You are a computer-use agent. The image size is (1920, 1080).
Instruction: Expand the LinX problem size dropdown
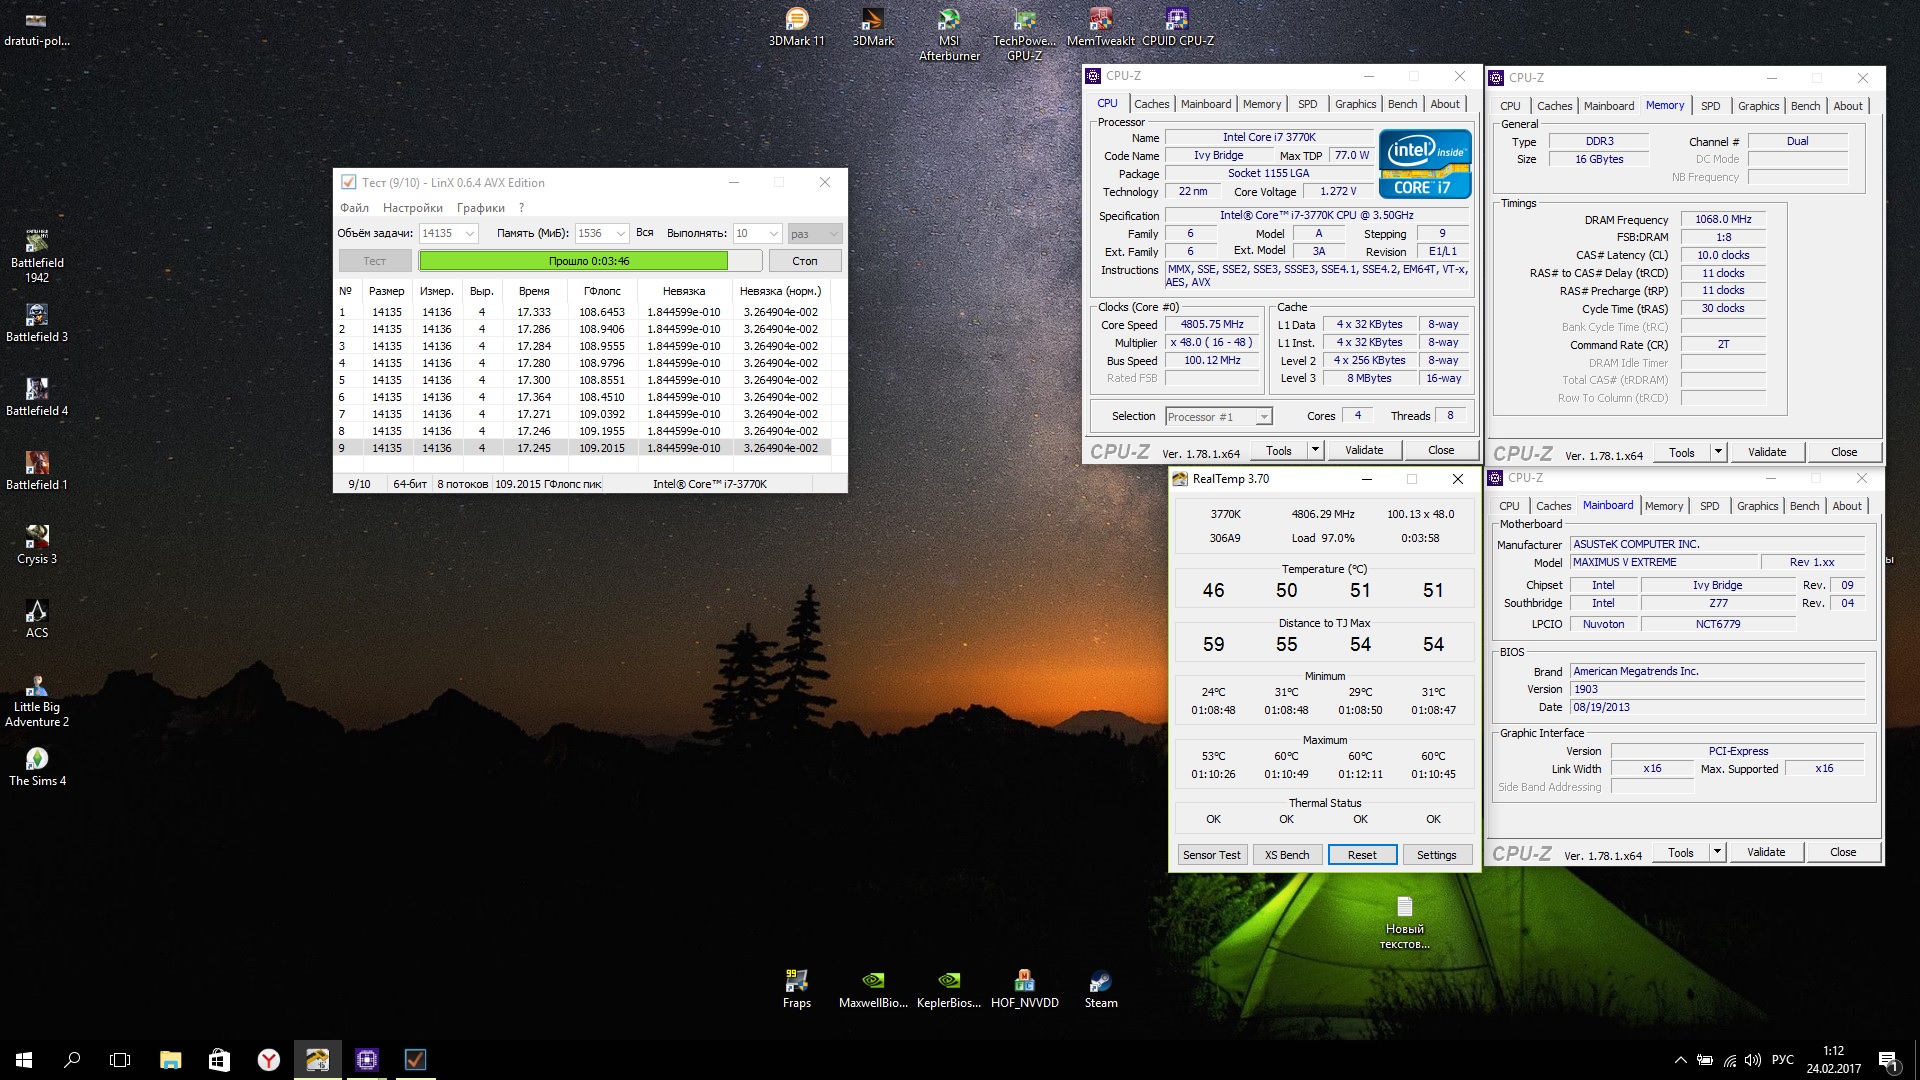click(x=470, y=234)
